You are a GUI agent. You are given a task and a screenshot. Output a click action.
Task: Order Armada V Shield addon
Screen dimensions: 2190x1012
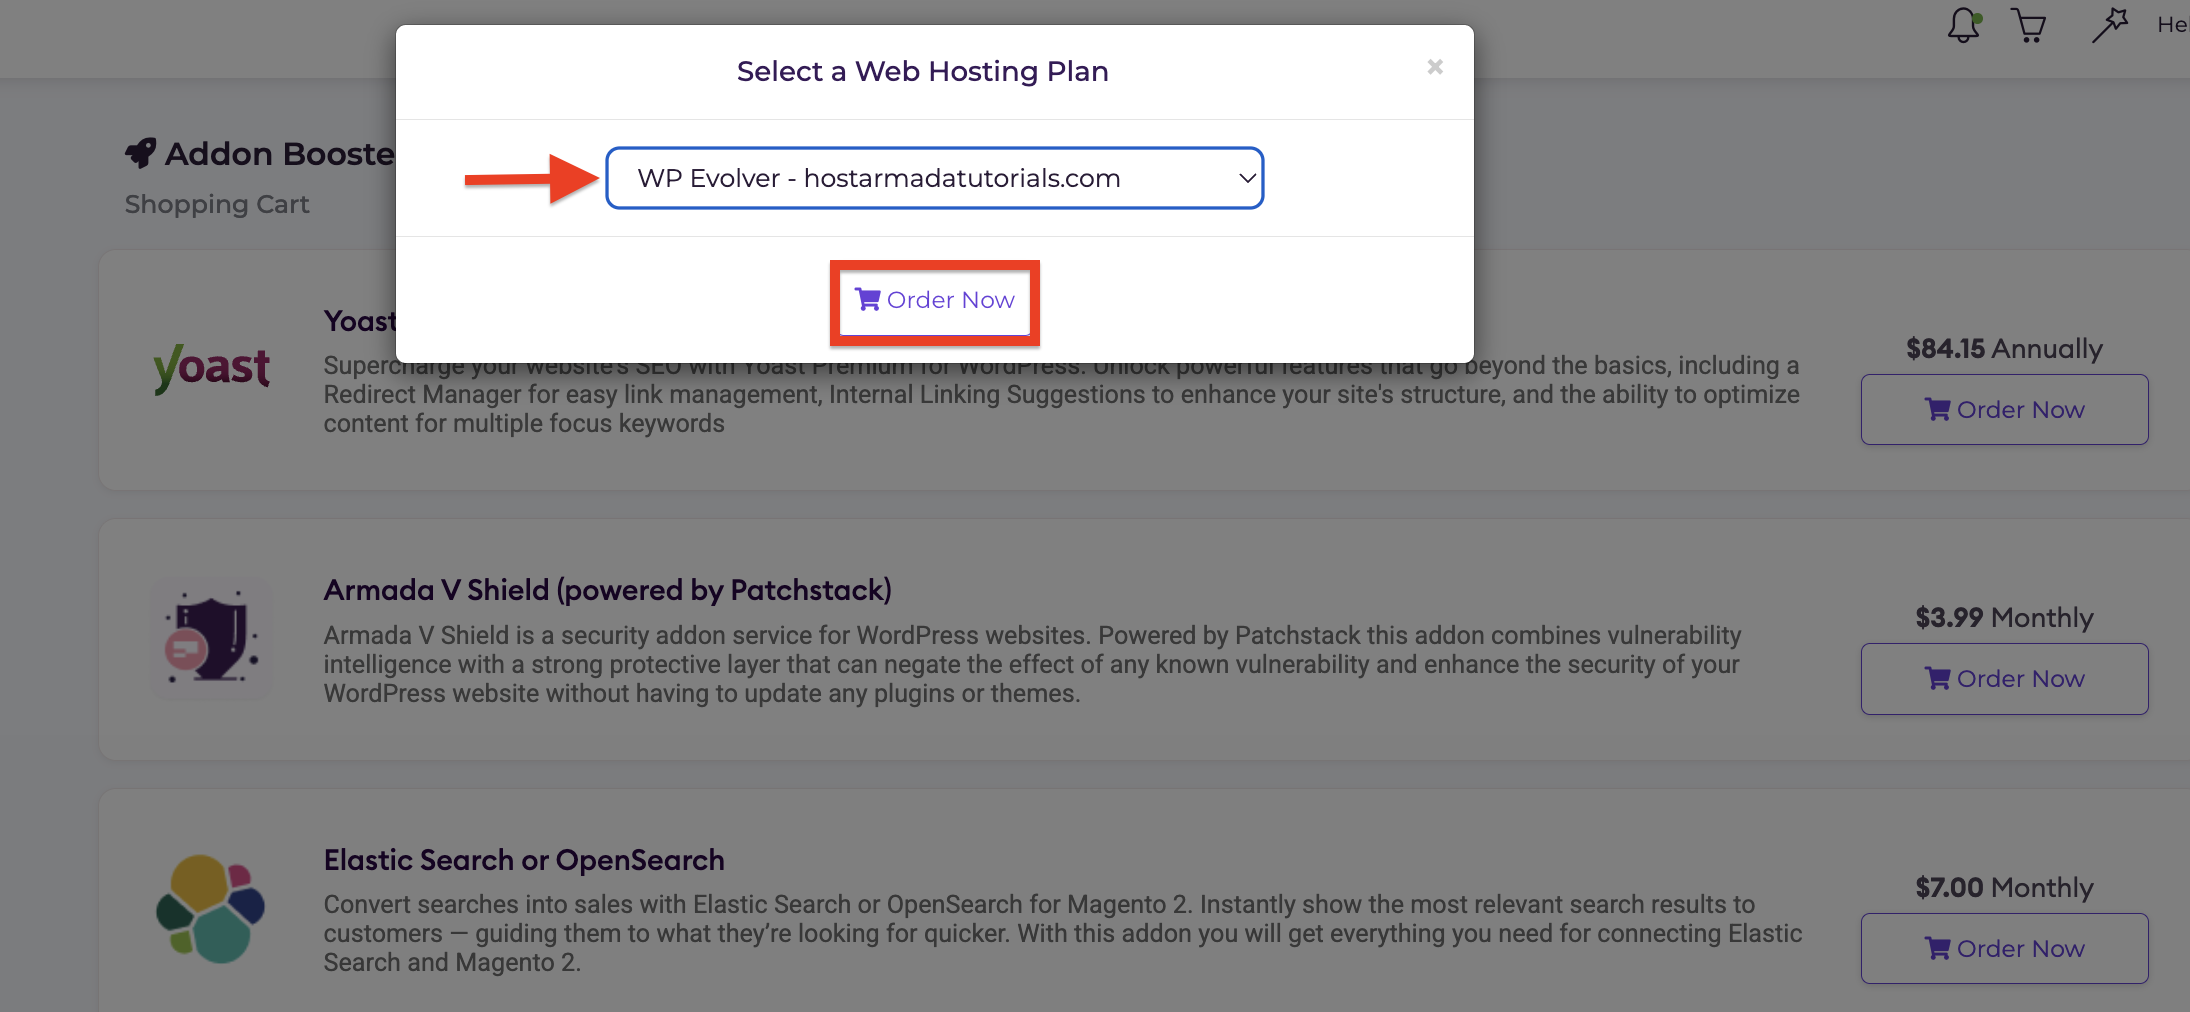point(2004,678)
